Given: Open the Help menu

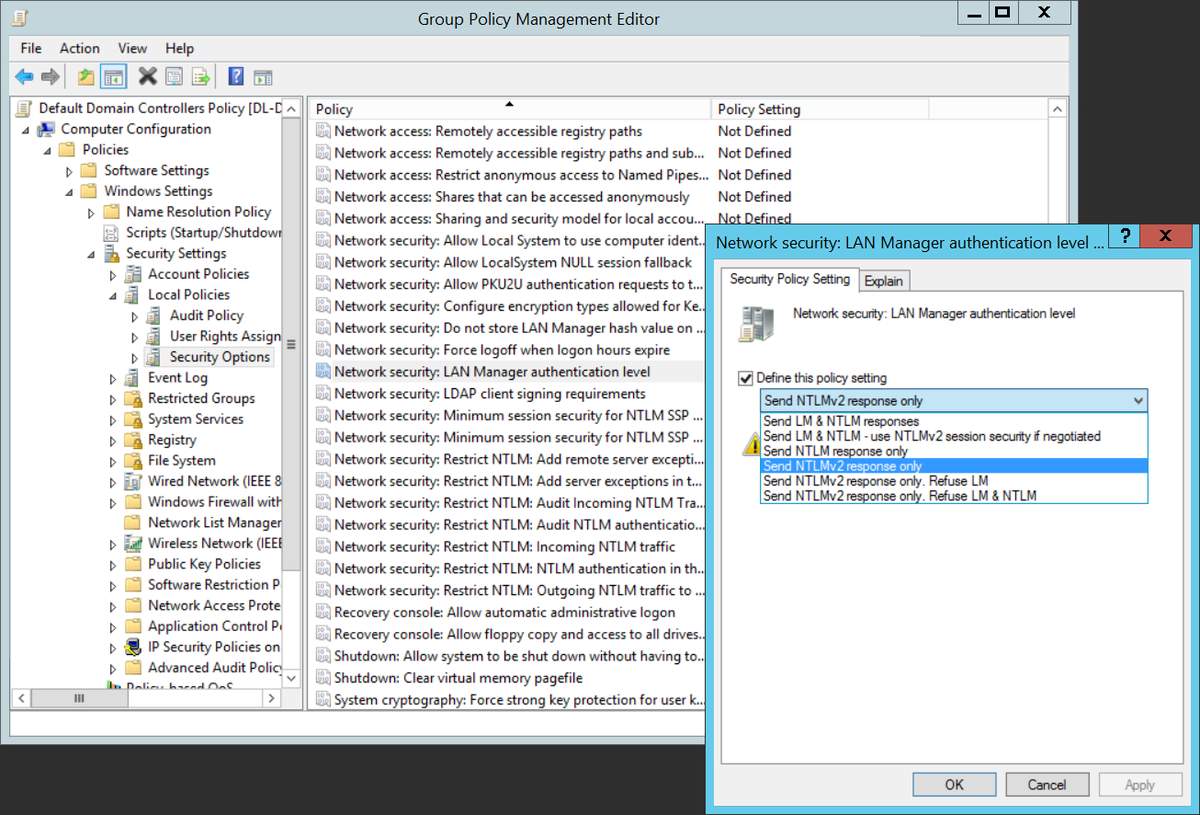Looking at the screenshot, I should coord(179,48).
